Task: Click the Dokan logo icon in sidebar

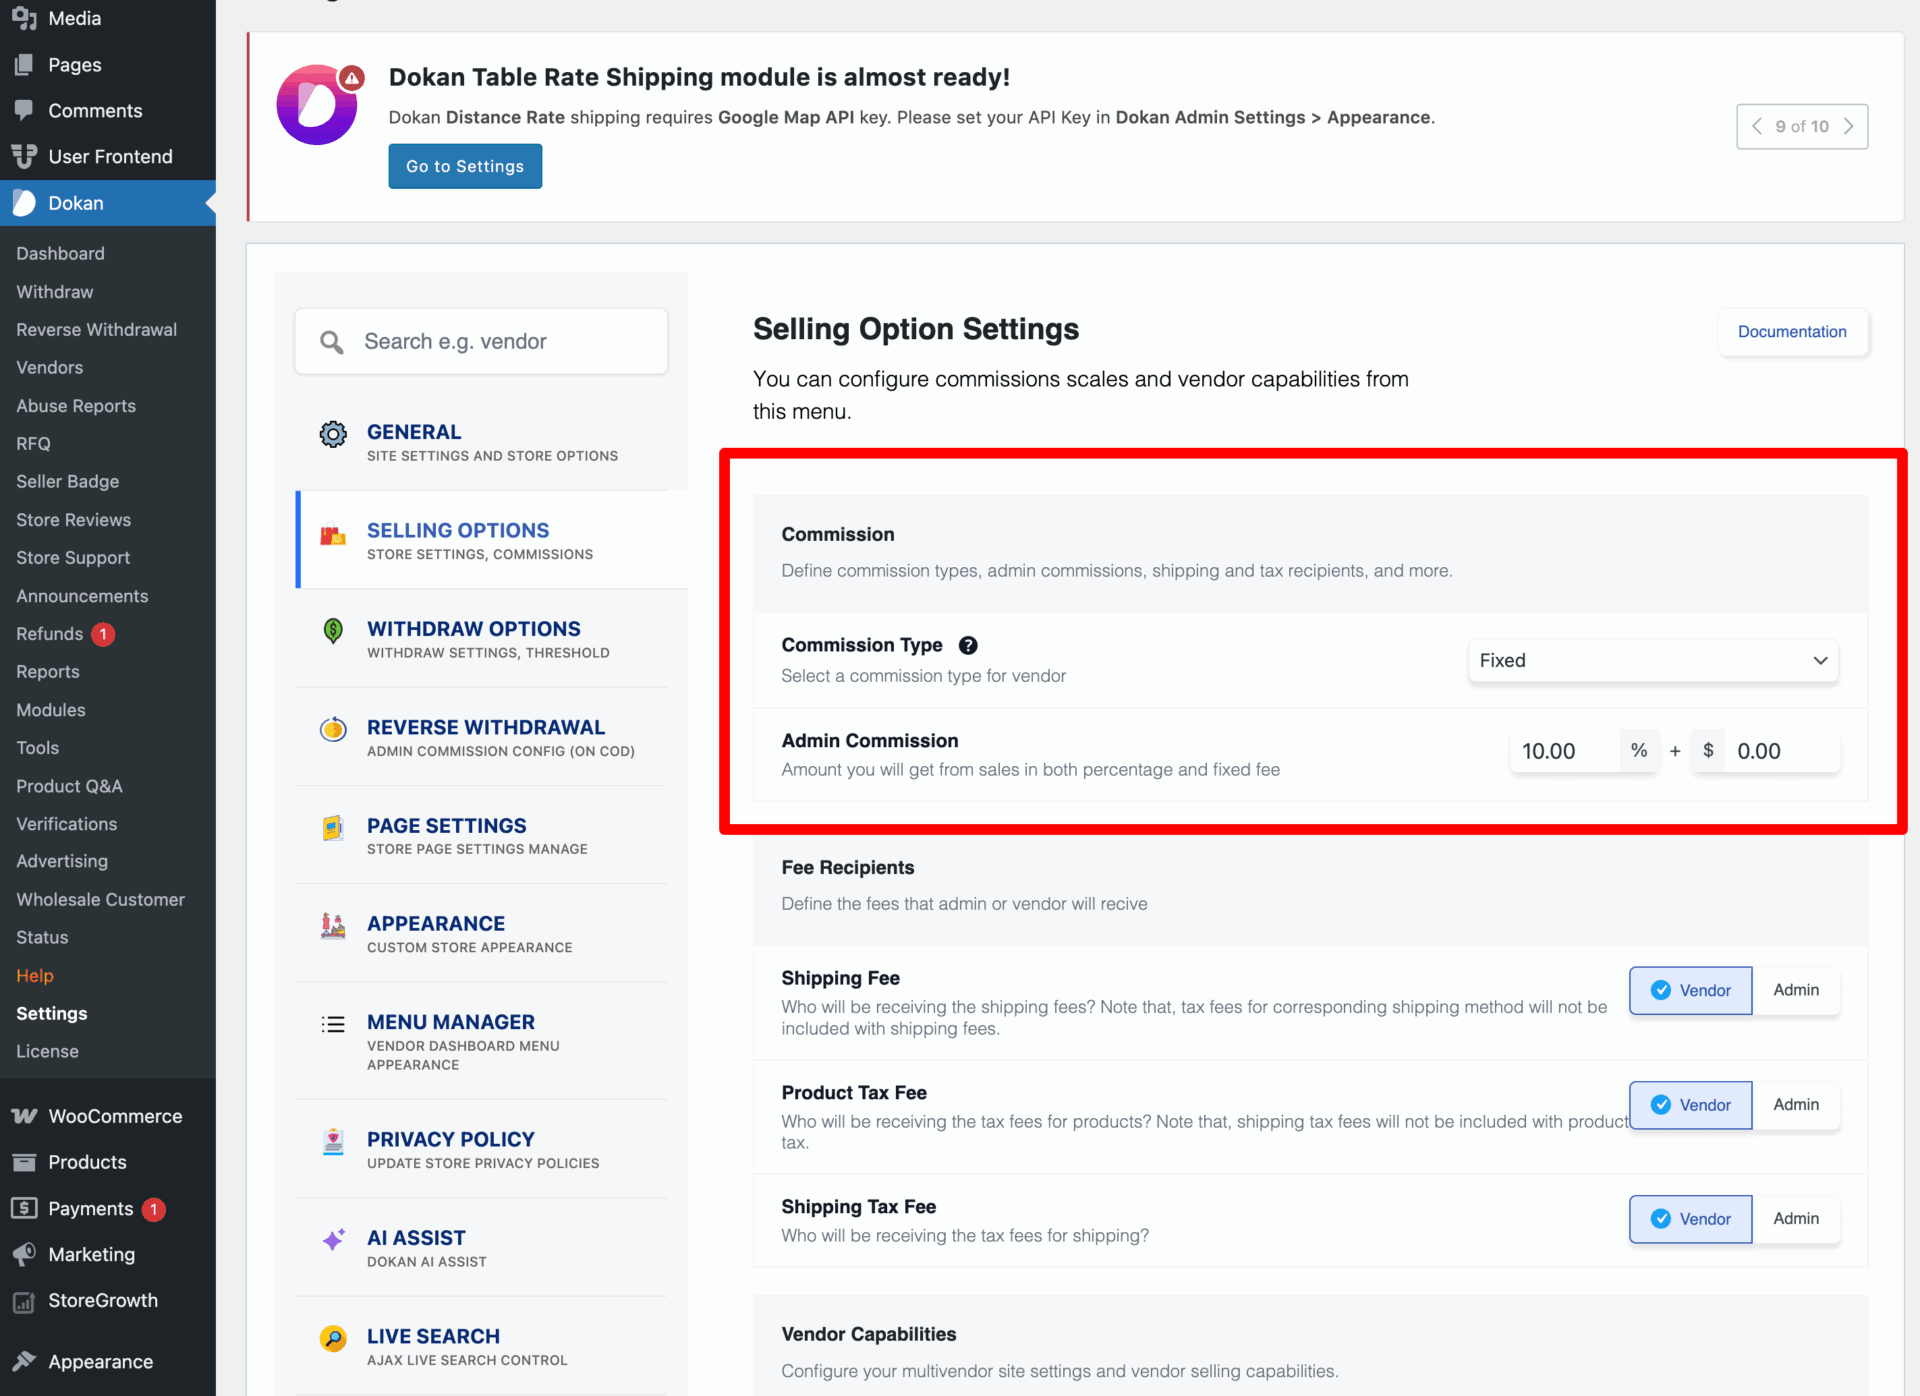Action: point(24,203)
